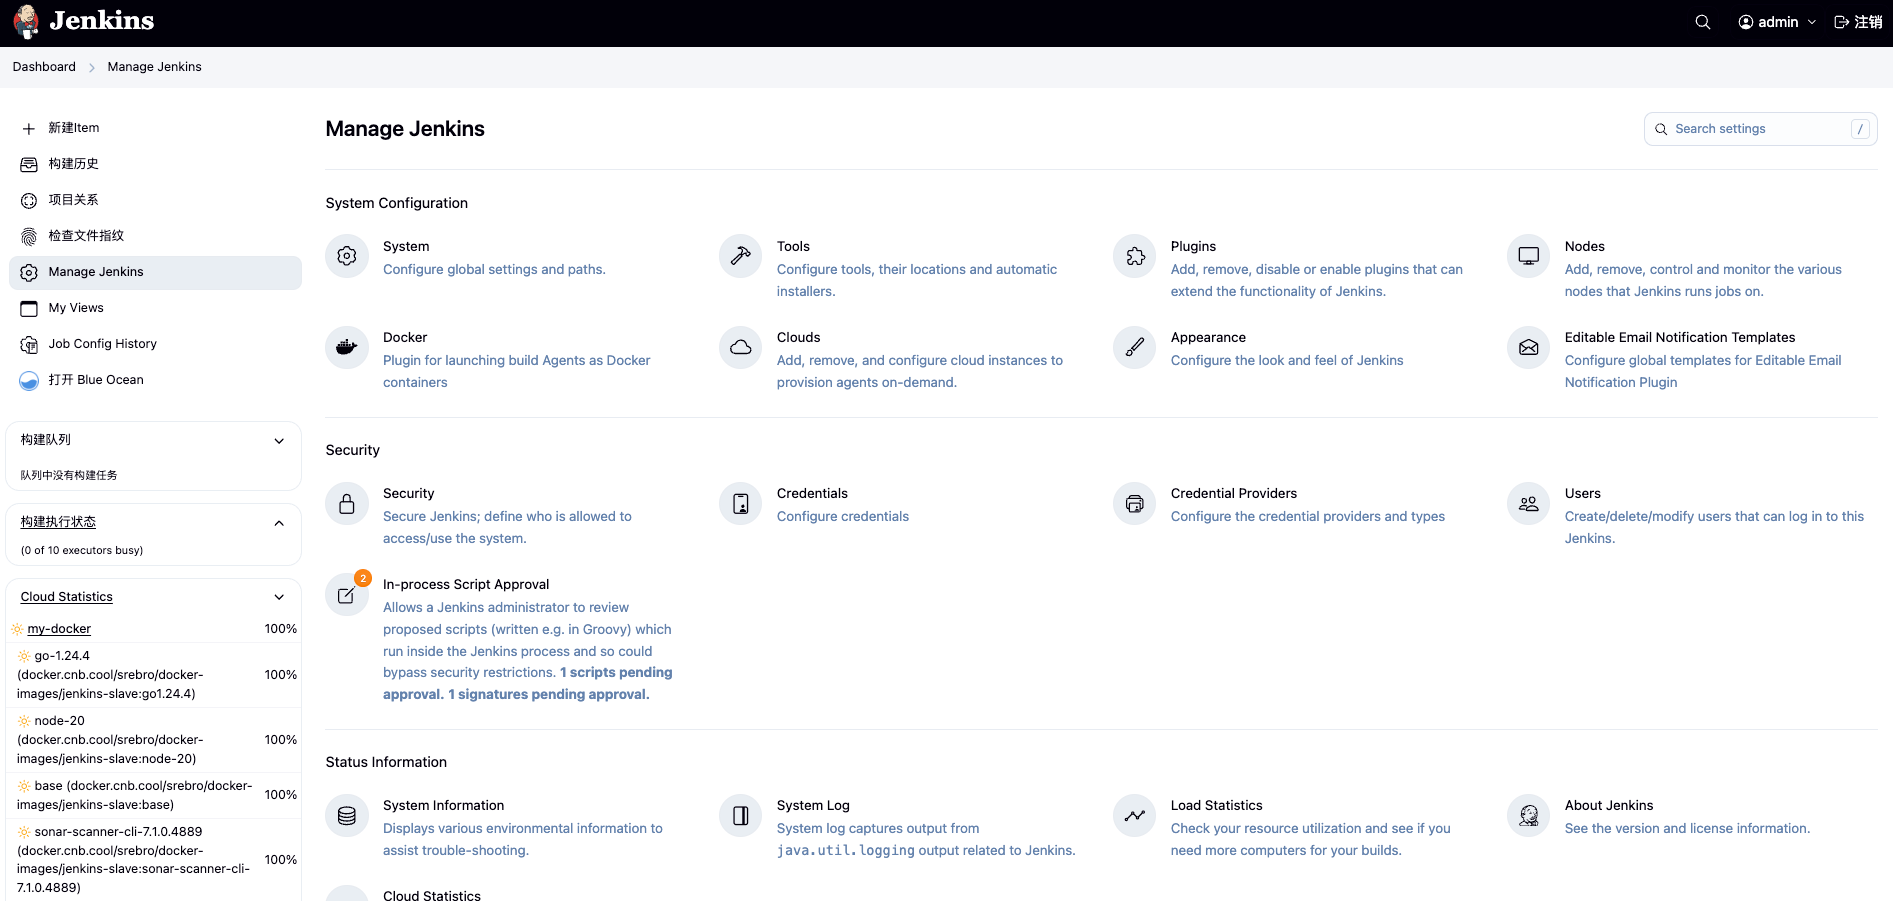The height and width of the screenshot is (901, 1893).
Task: Click the Docker whale icon
Action: pyautogui.click(x=347, y=347)
